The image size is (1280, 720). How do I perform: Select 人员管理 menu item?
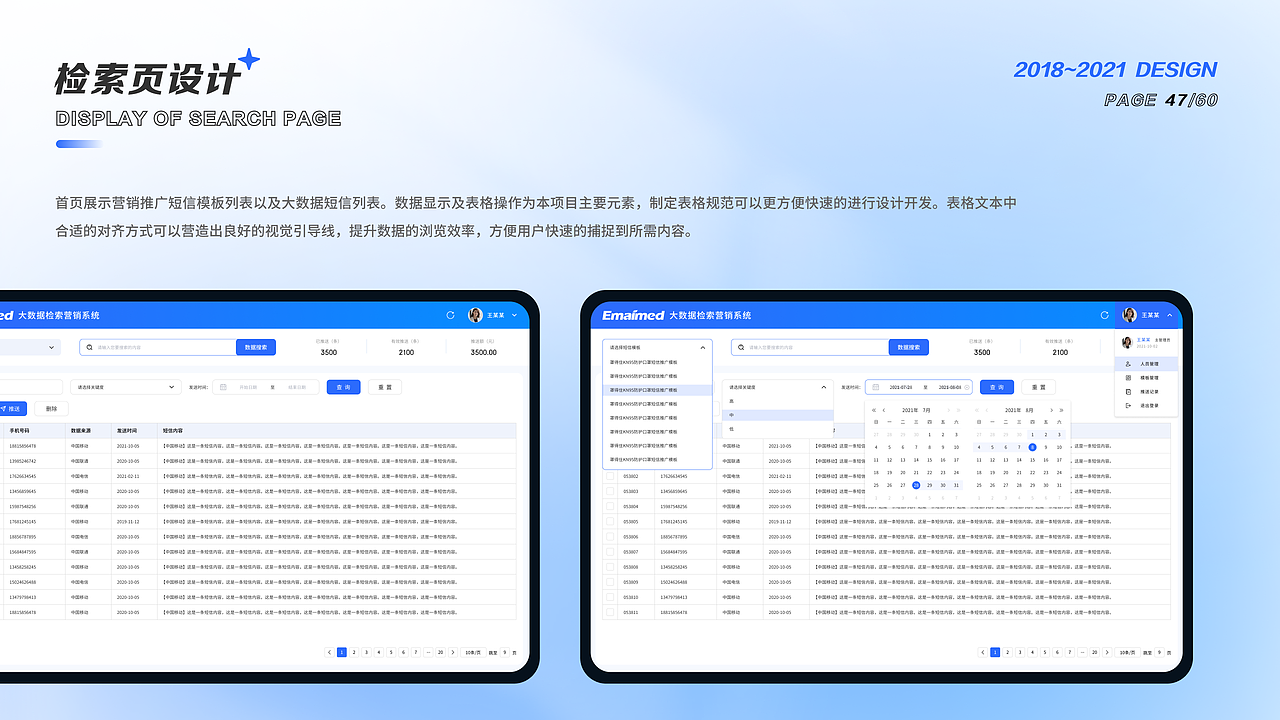coord(1146,364)
